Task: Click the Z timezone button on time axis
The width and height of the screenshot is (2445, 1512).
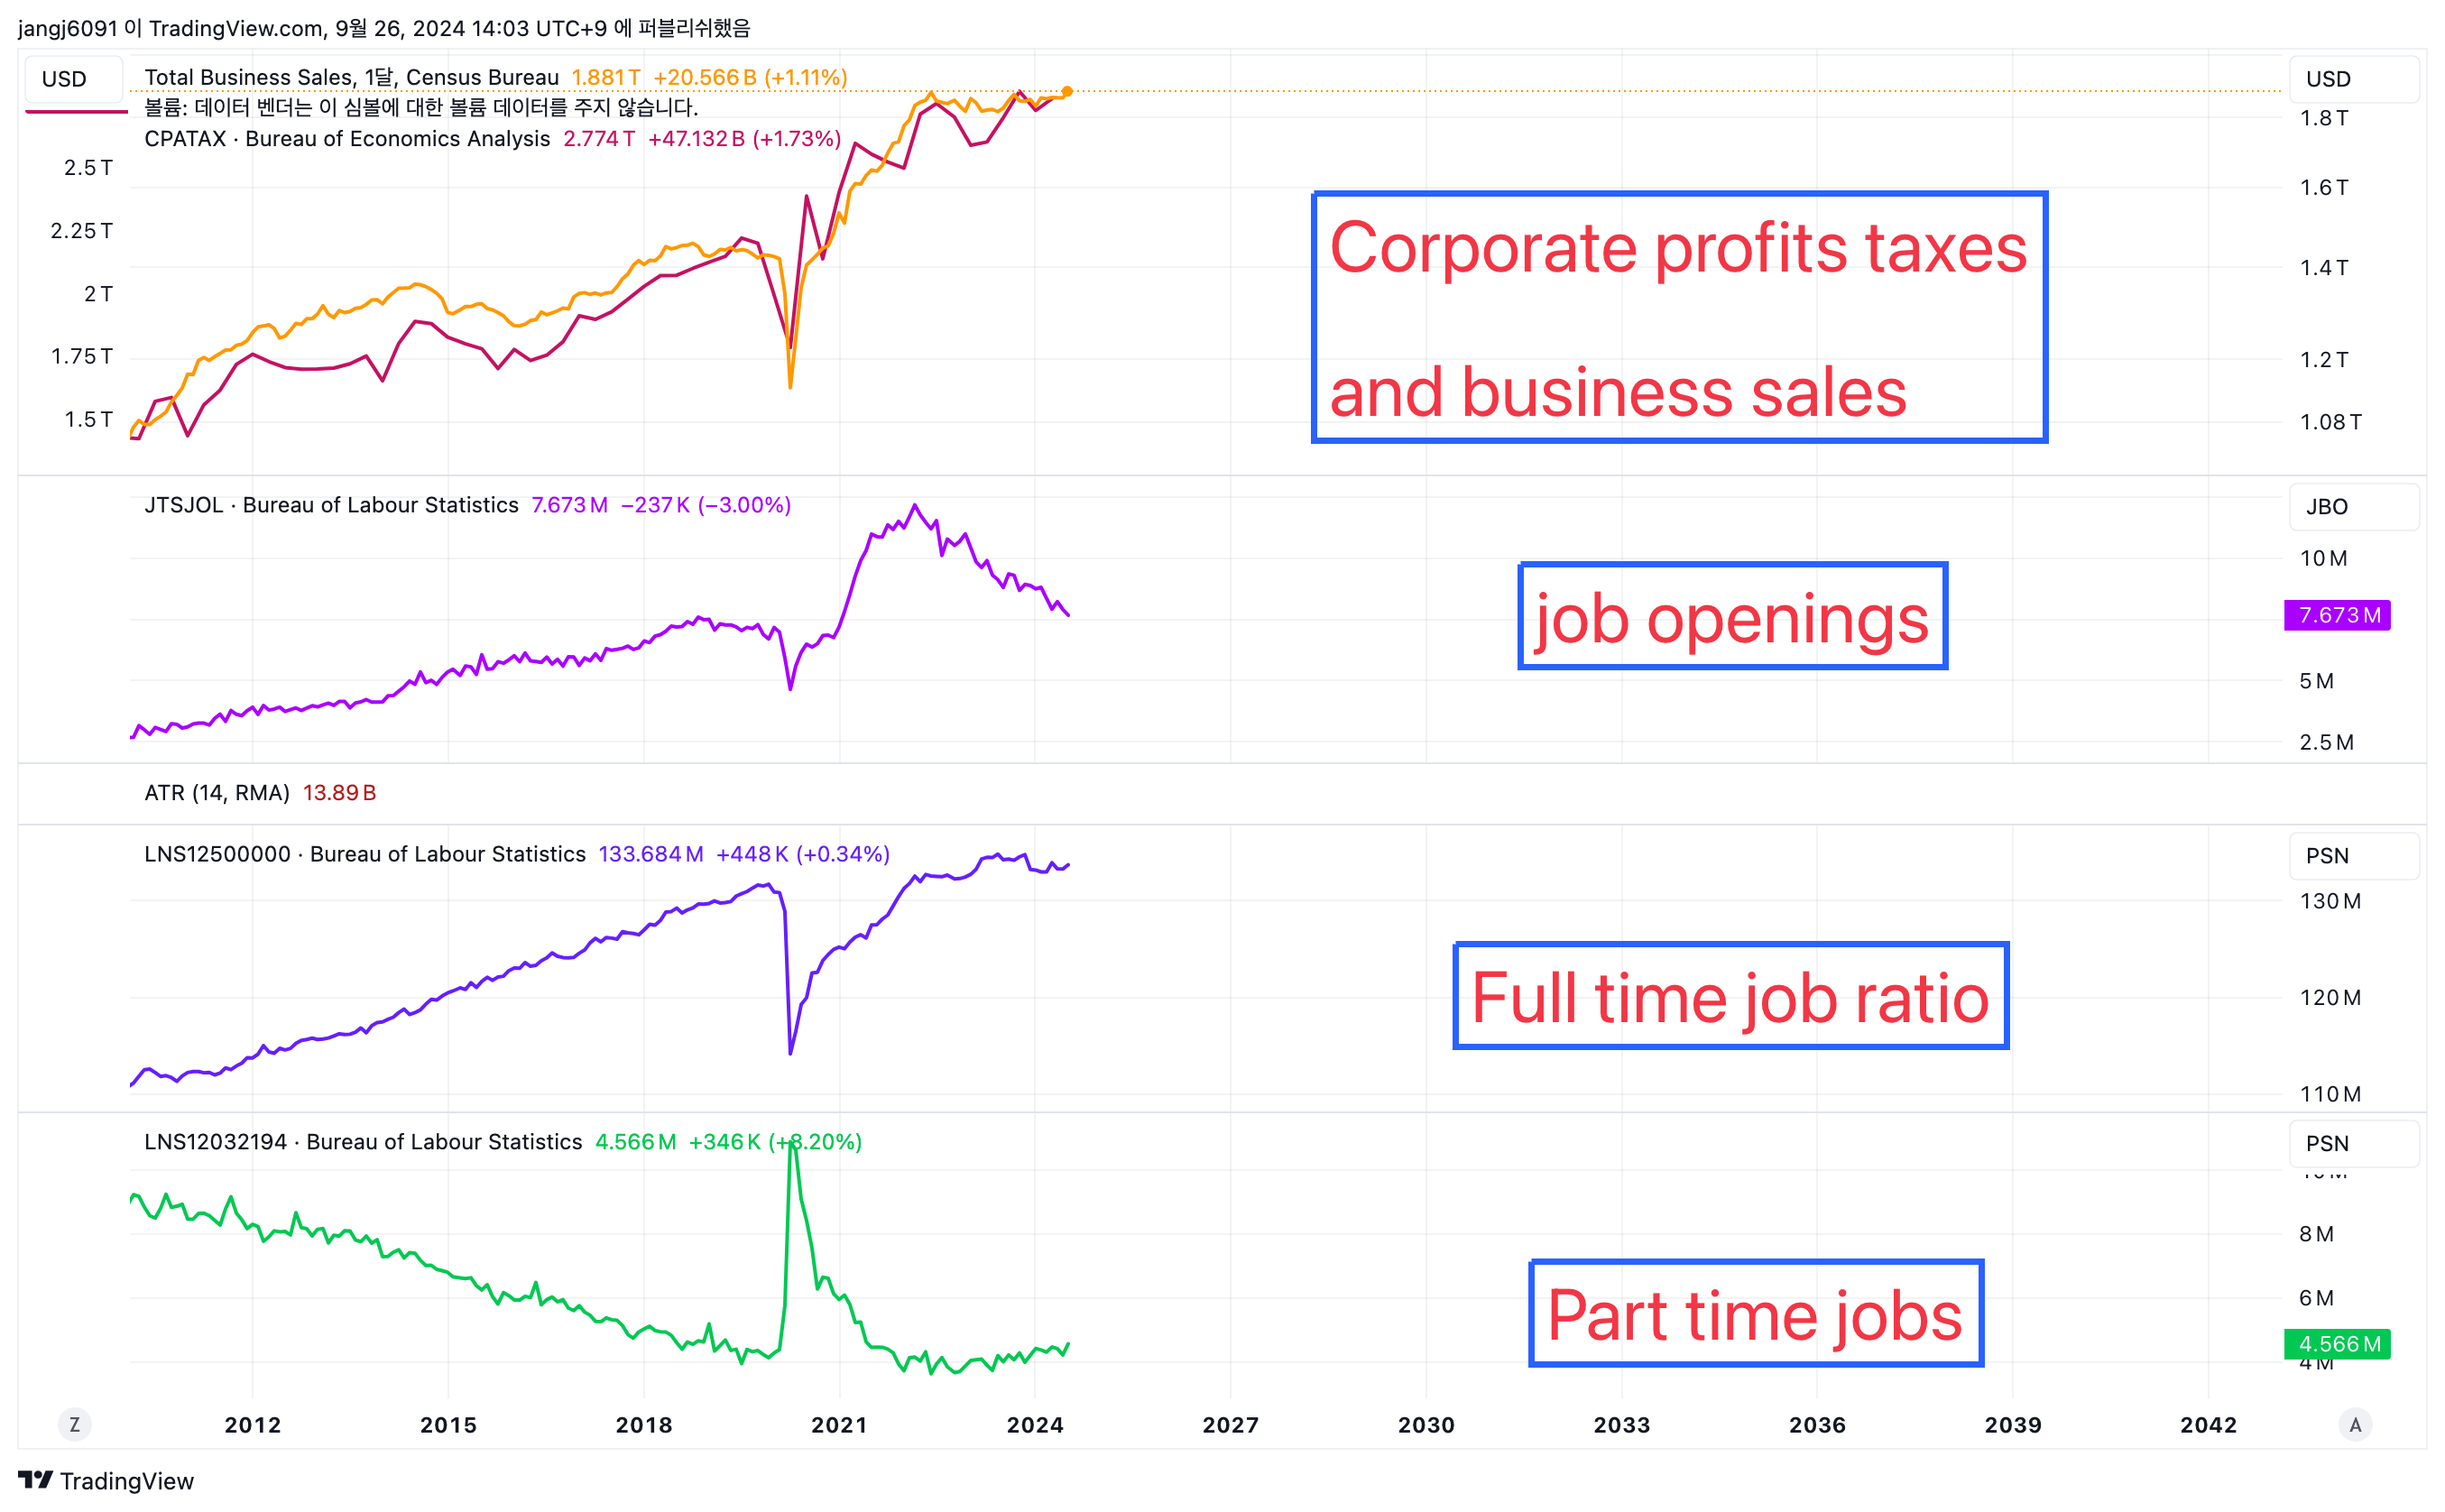Action: (x=74, y=1424)
